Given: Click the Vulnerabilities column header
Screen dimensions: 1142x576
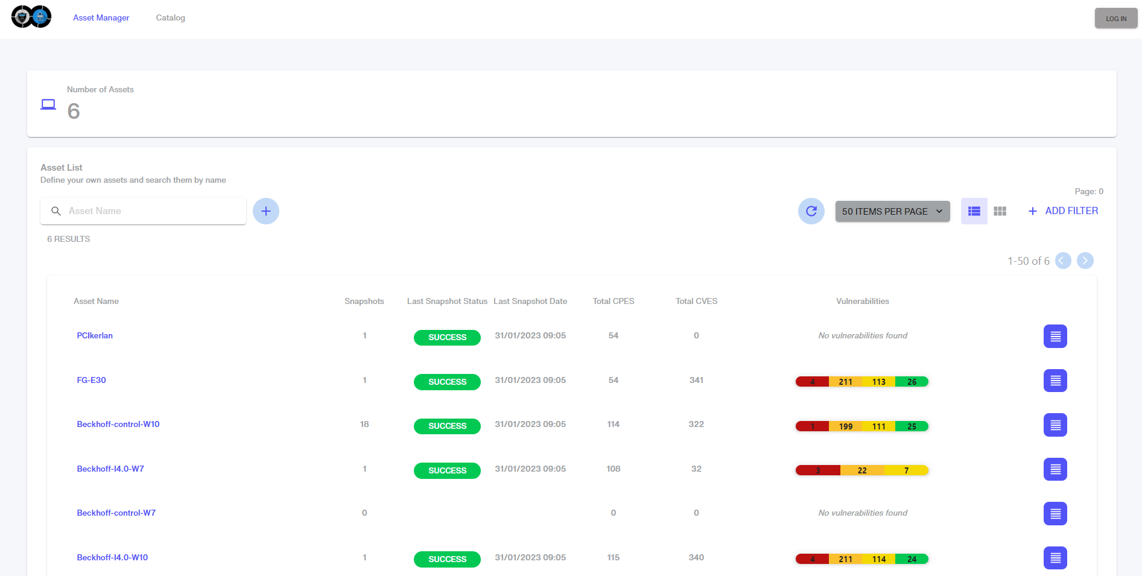Looking at the screenshot, I should 862,301.
